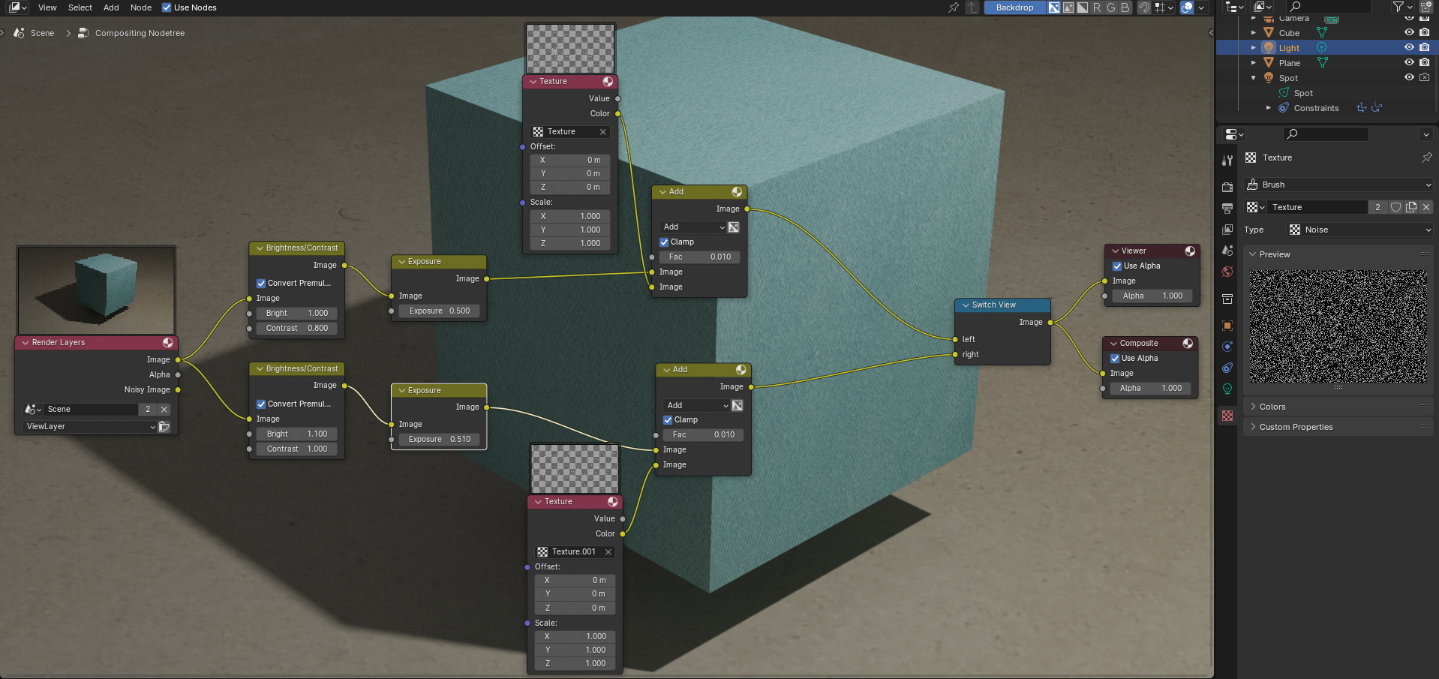Open the Output properties tab
This screenshot has width=1439, height=679.
[x=1227, y=209]
